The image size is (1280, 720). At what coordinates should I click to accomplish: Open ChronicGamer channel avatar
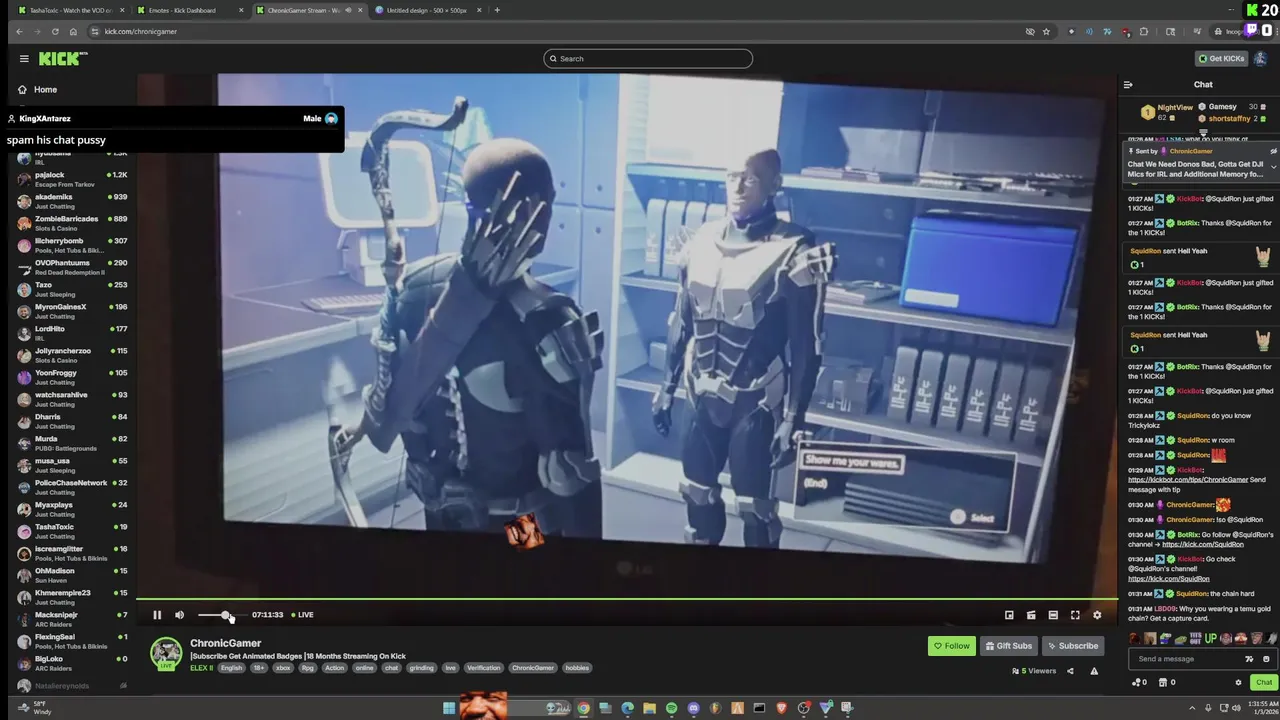tap(166, 653)
